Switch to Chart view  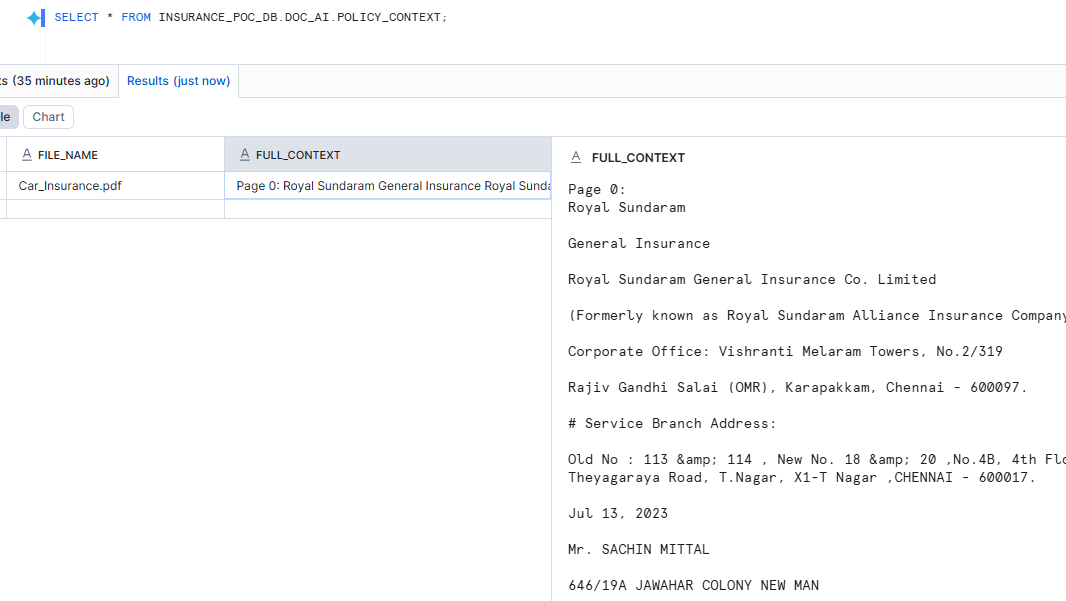coord(47,116)
